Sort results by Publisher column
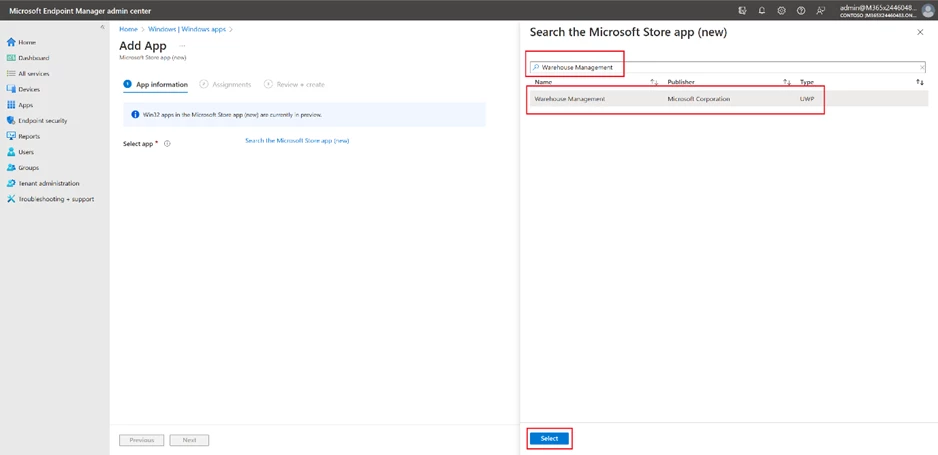 (681, 82)
